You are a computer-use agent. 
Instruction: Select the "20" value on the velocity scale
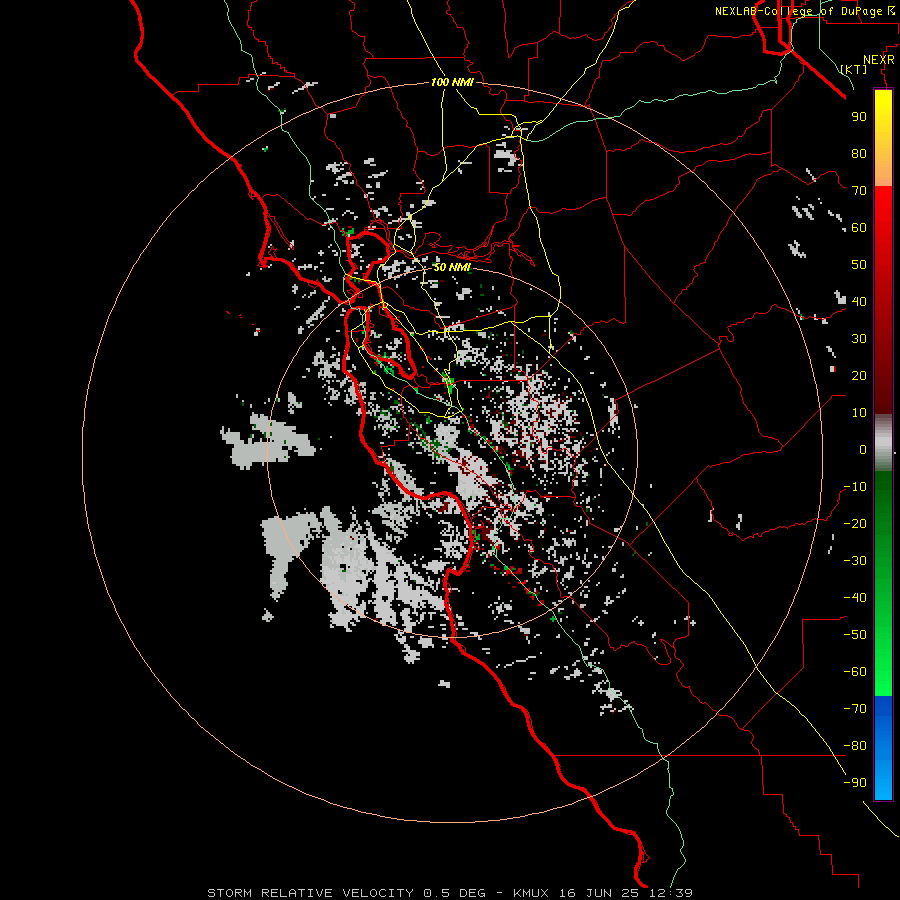click(859, 376)
